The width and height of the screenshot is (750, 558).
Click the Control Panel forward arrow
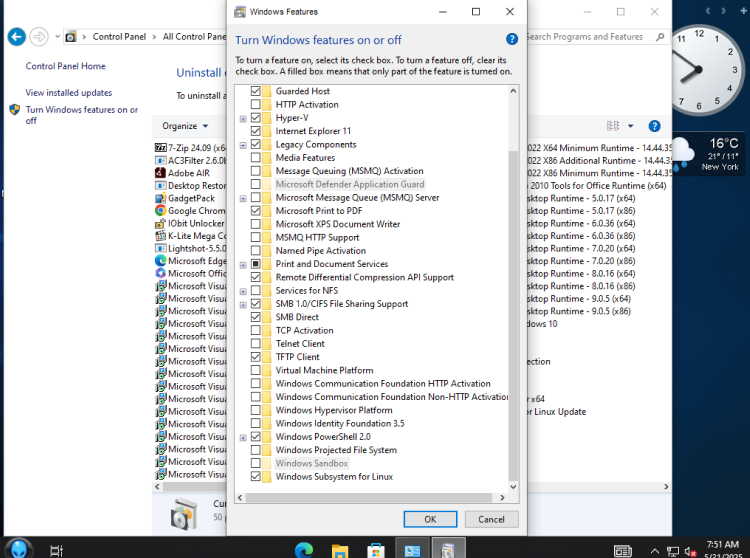click(39, 37)
